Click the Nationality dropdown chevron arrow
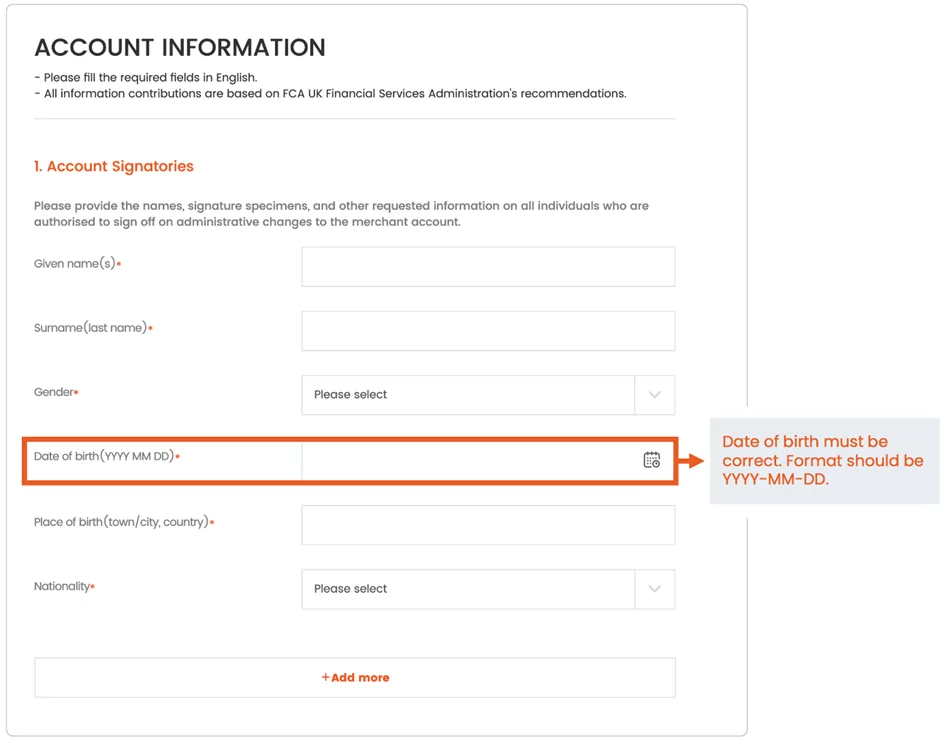The image size is (945, 746). (x=655, y=589)
